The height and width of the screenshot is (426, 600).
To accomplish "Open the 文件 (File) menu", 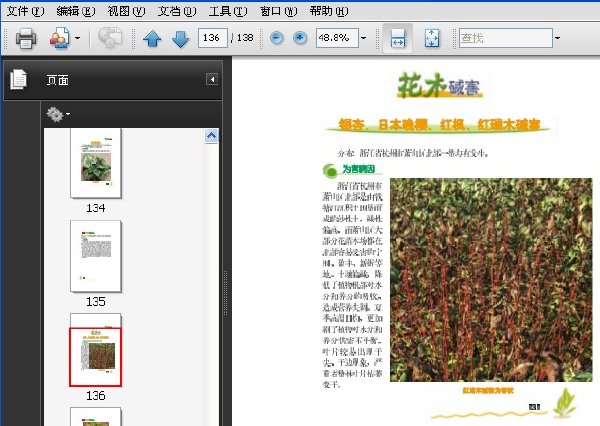I will [x=25, y=11].
